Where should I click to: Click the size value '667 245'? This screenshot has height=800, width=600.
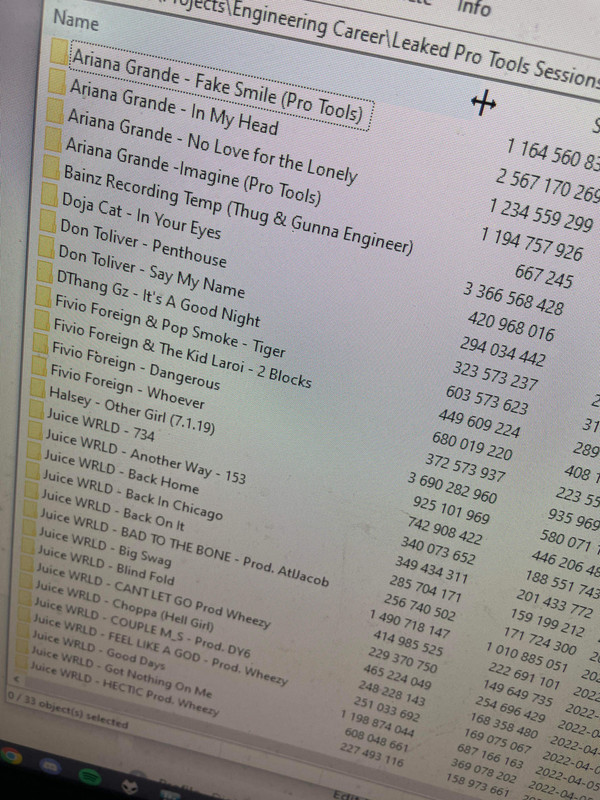click(x=544, y=276)
